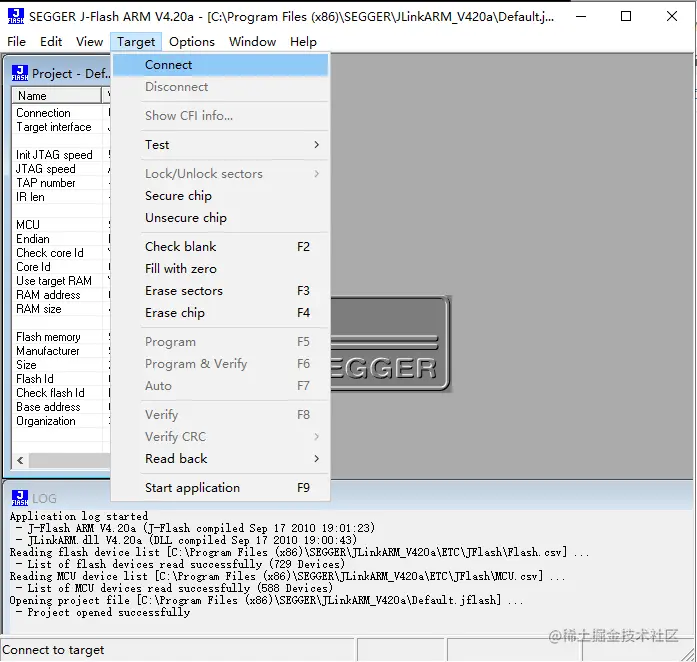Select the IR len row
This screenshot has height=662, width=697.
pyautogui.click(x=61, y=197)
